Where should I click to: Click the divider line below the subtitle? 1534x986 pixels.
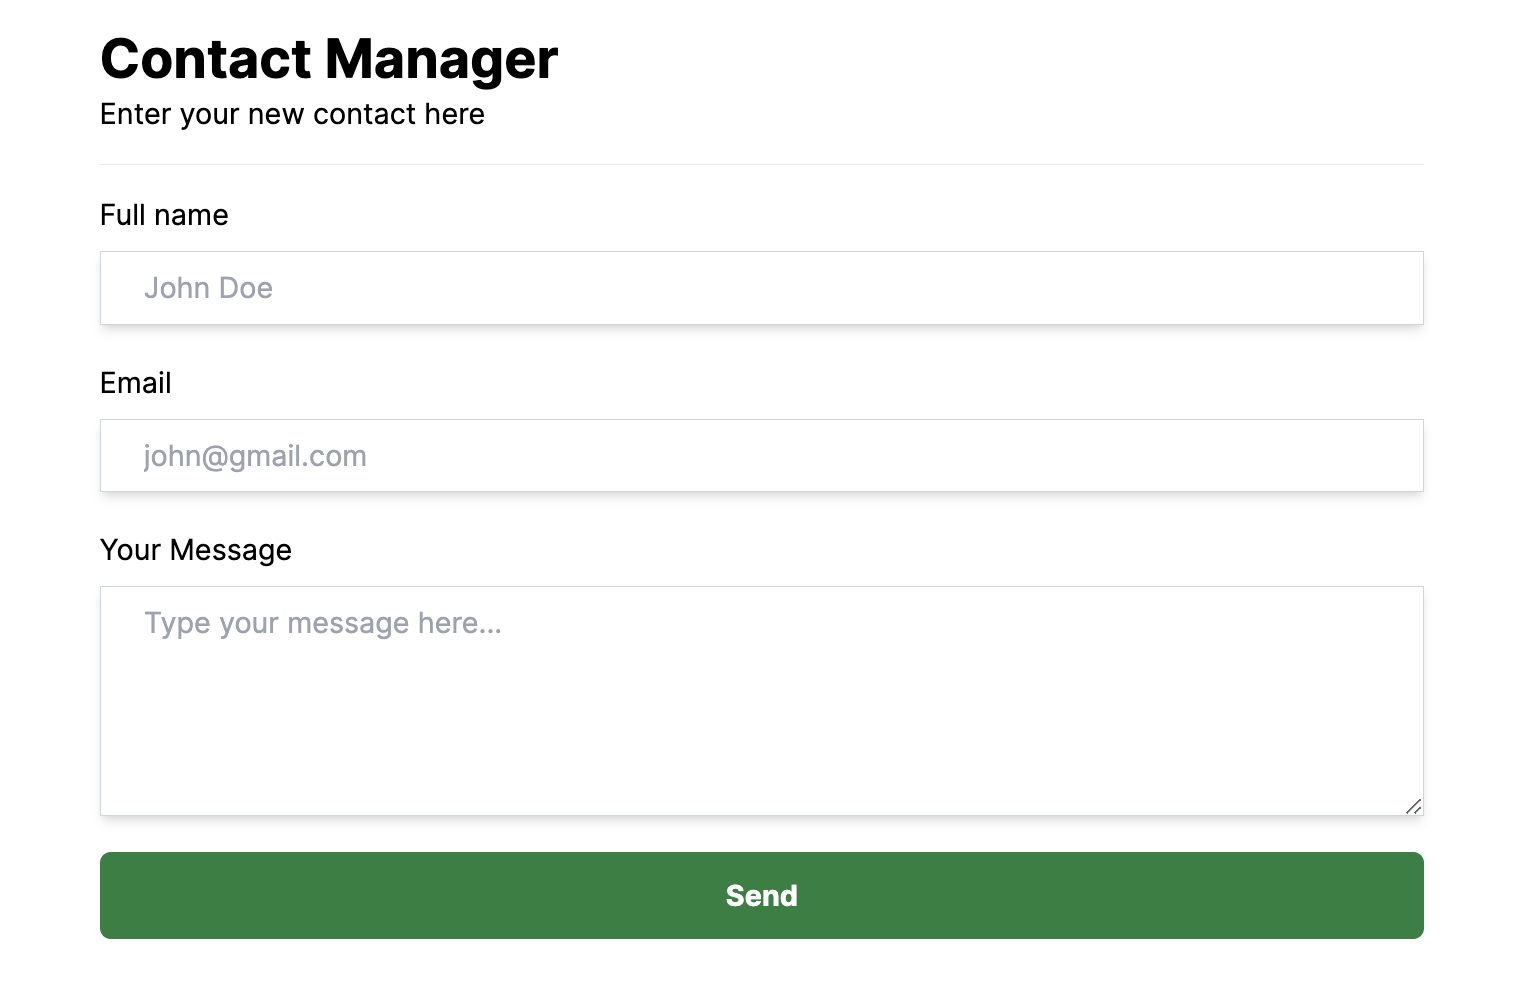[761, 164]
